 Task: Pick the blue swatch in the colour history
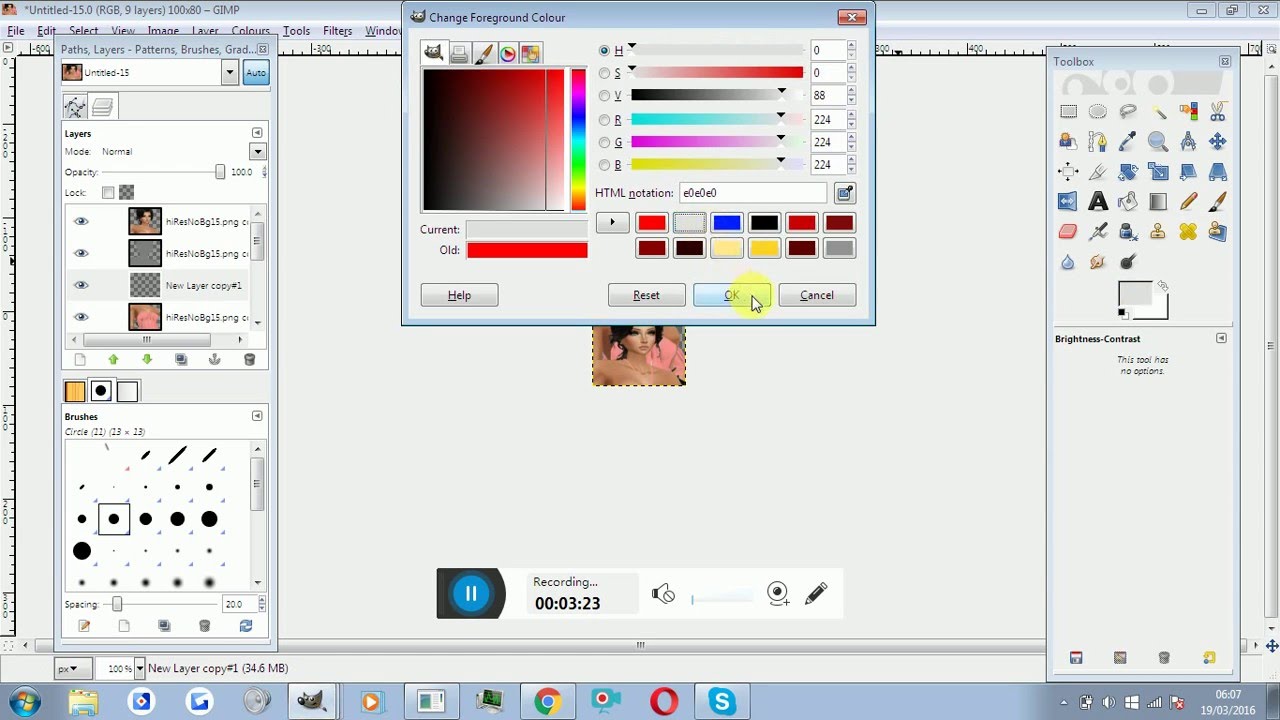tap(727, 222)
